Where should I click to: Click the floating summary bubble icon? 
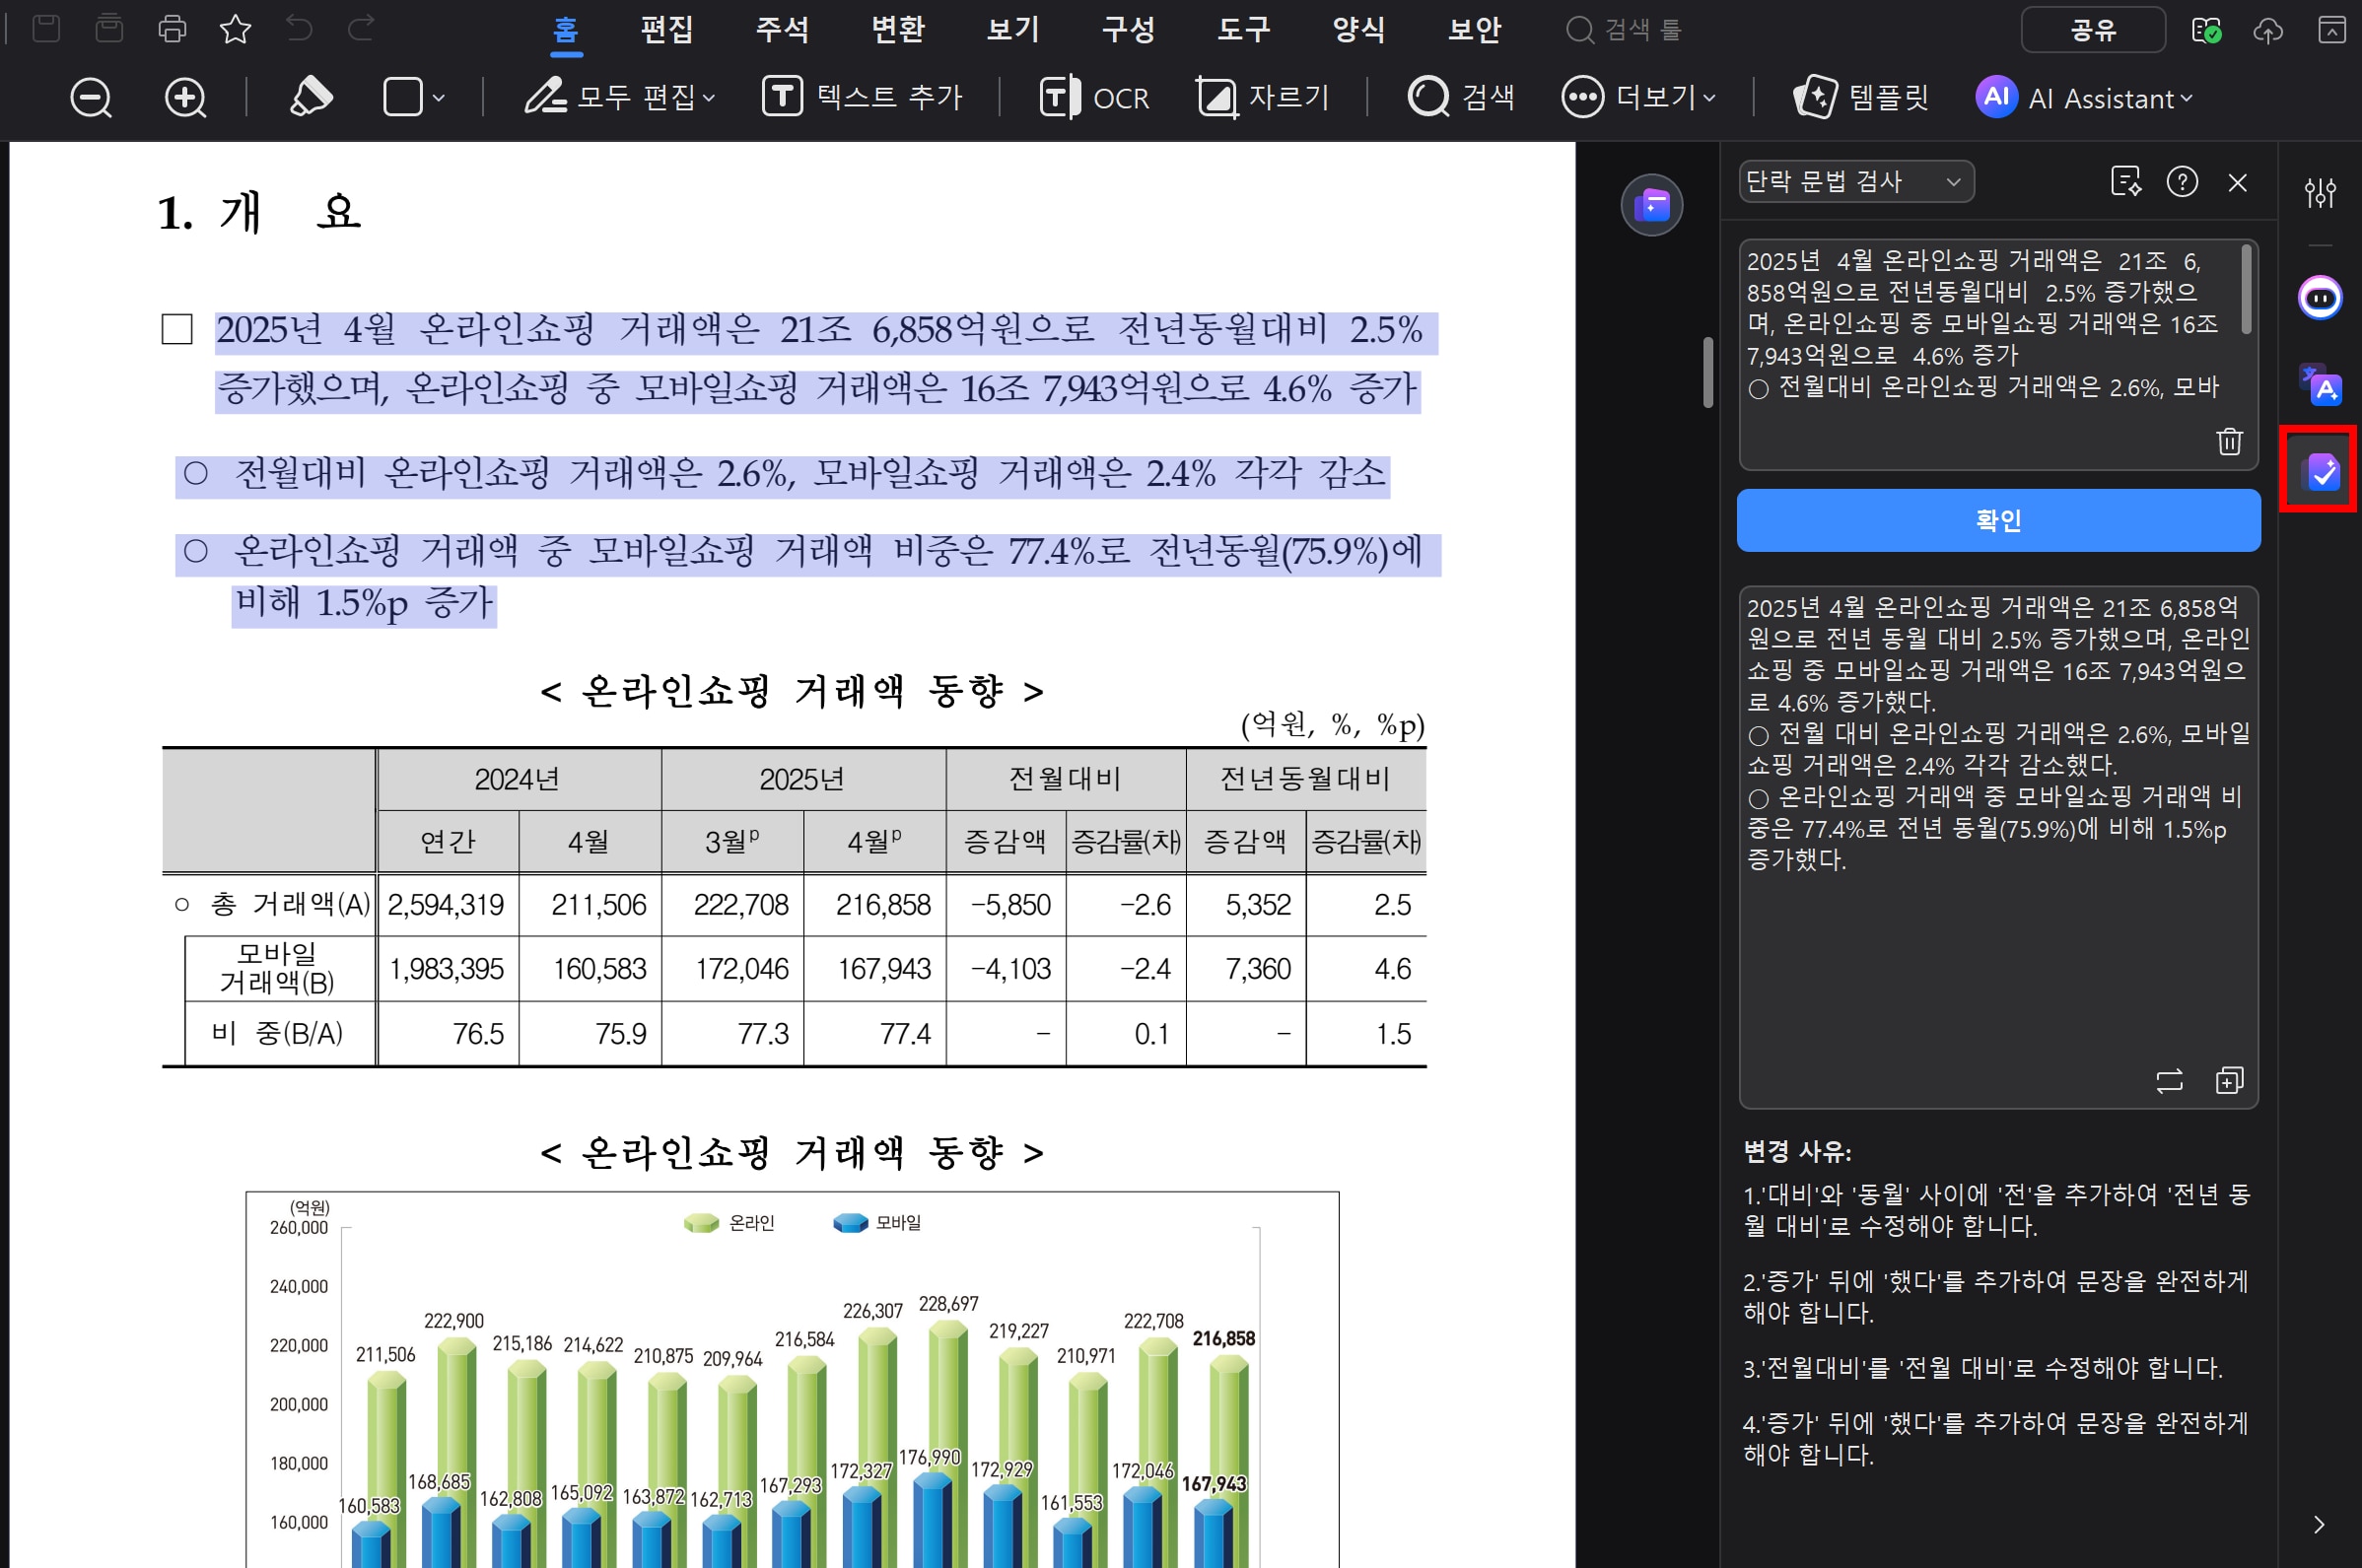pos(1652,205)
